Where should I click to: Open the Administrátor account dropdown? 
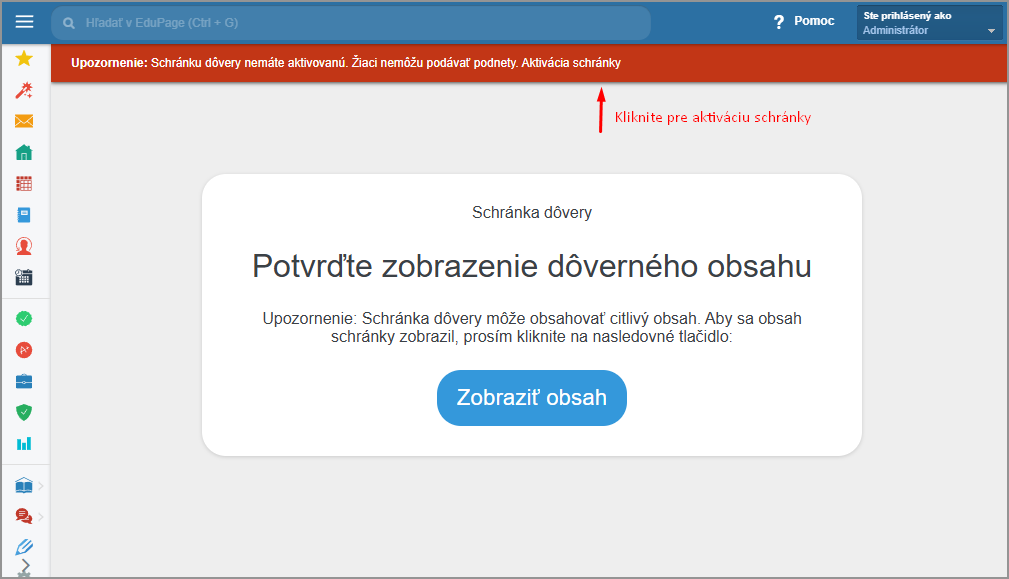(929, 23)
